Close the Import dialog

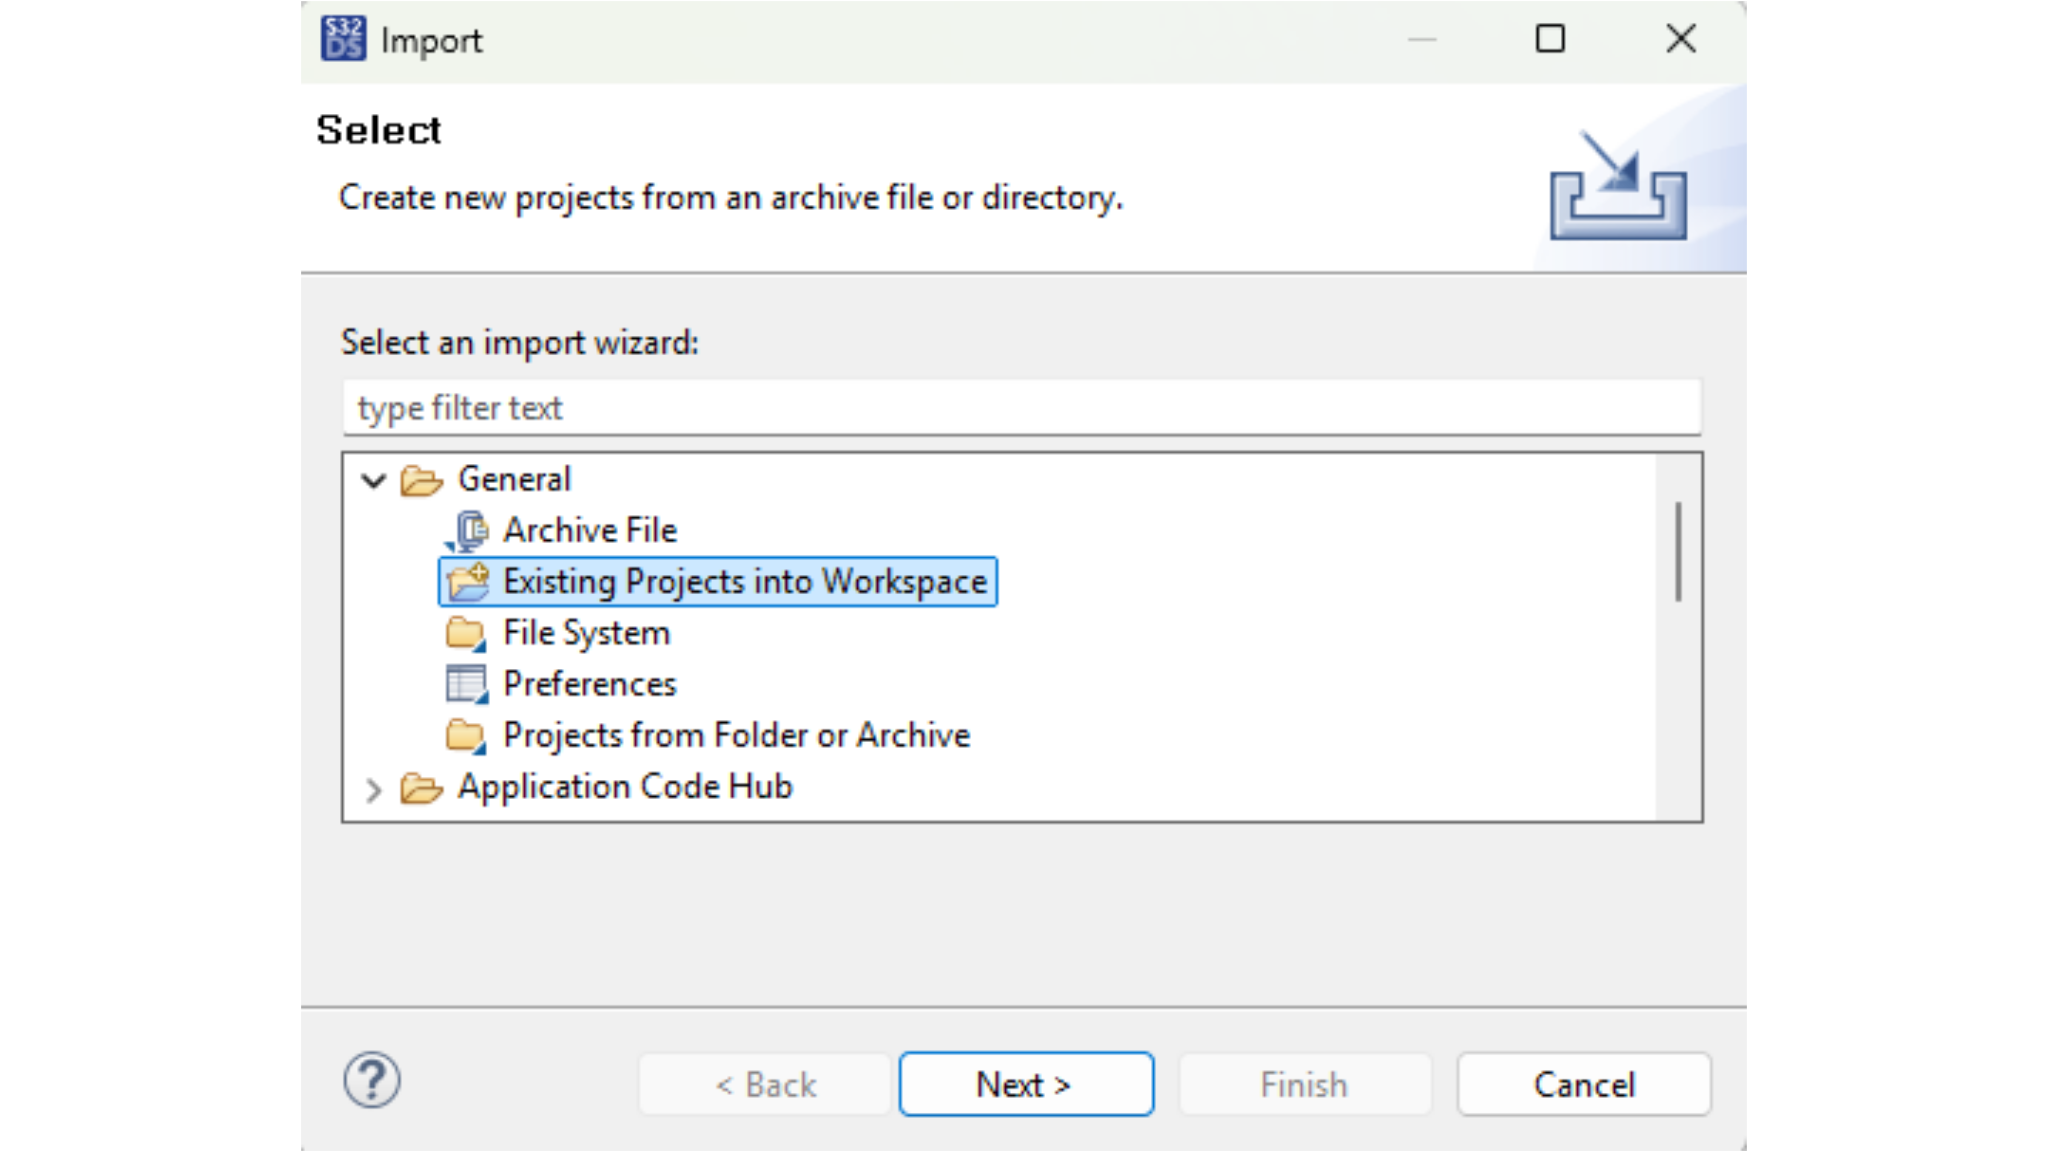tap(1681, 39)
